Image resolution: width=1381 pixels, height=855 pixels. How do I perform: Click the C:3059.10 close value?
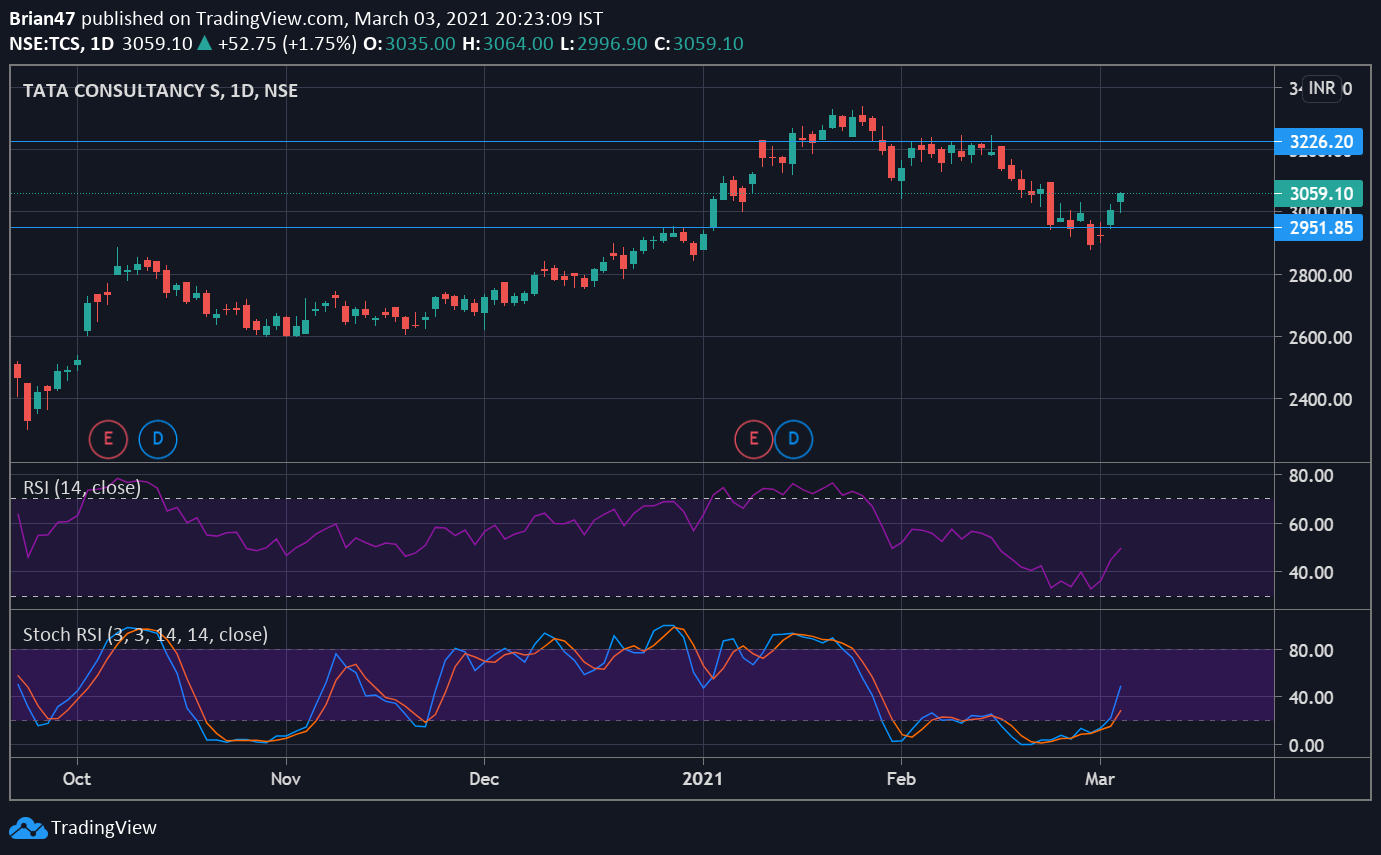tap(699, 44)
